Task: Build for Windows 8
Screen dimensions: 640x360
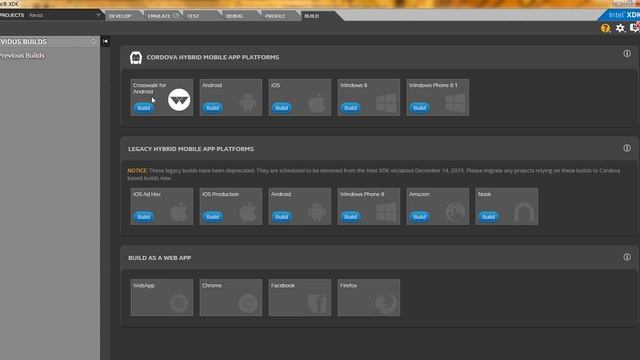Action: 351,108
